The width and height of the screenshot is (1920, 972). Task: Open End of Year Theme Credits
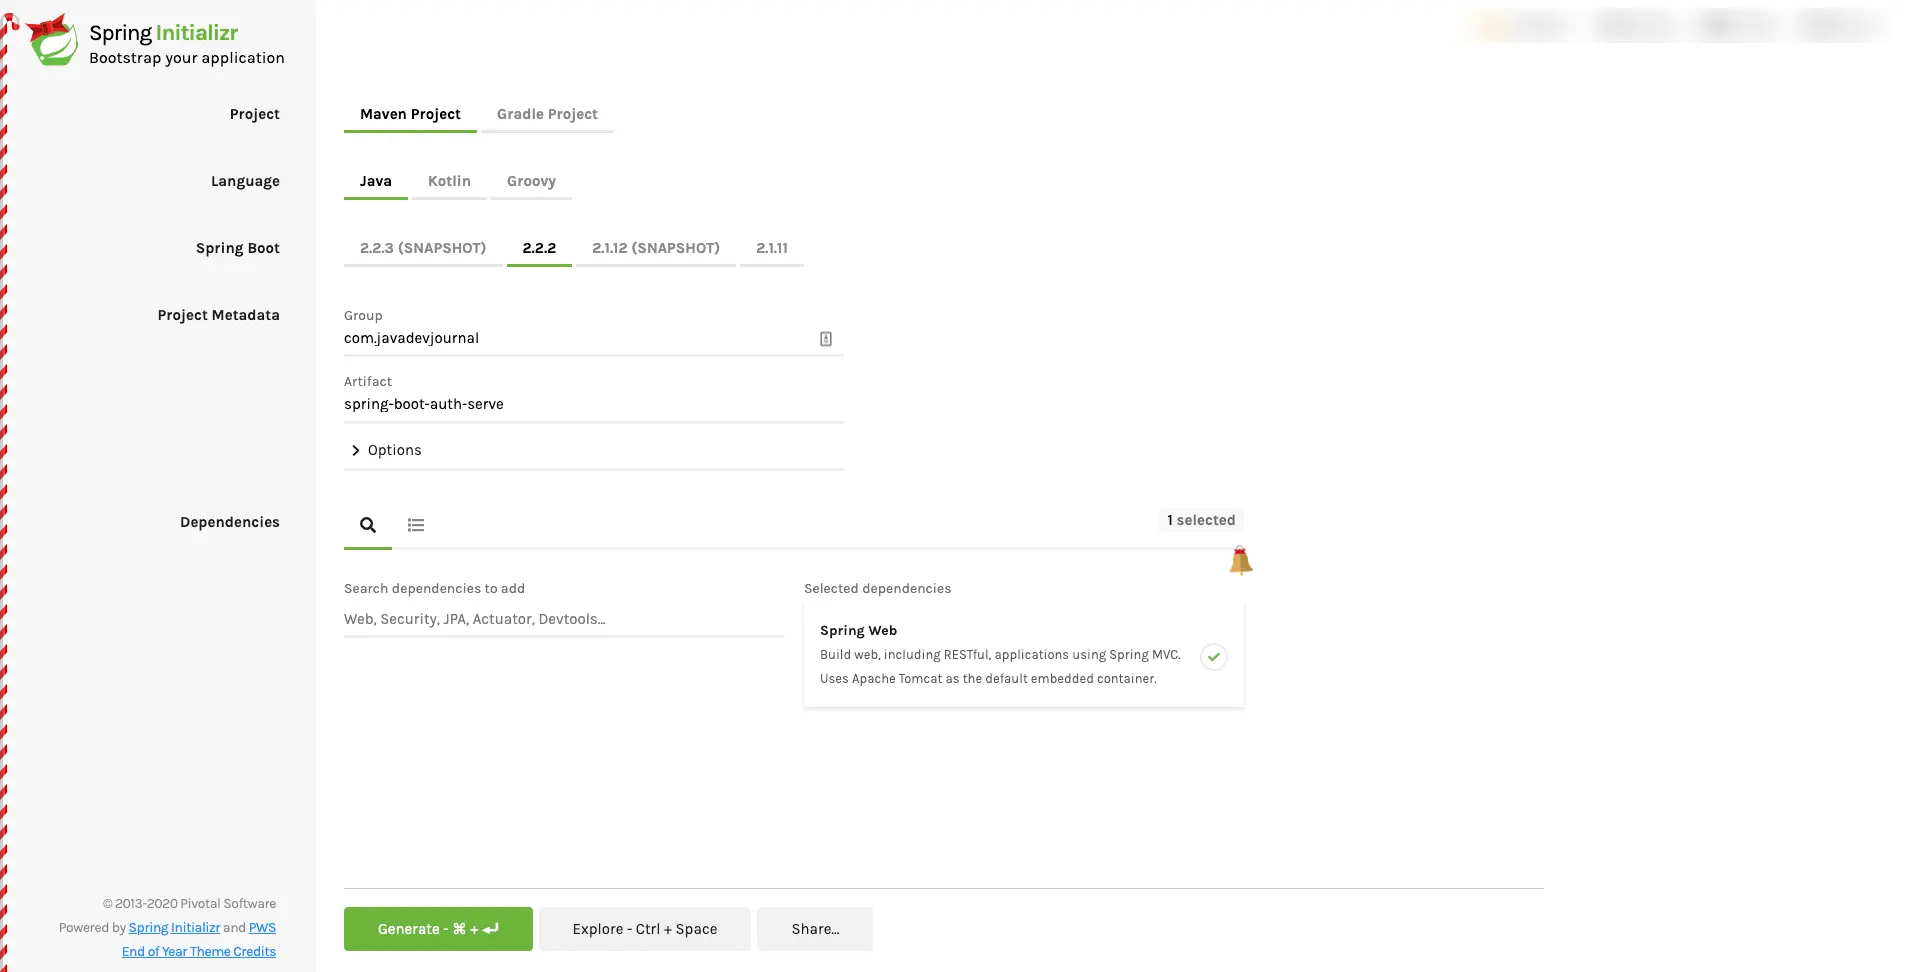click(x=199, y=952)
